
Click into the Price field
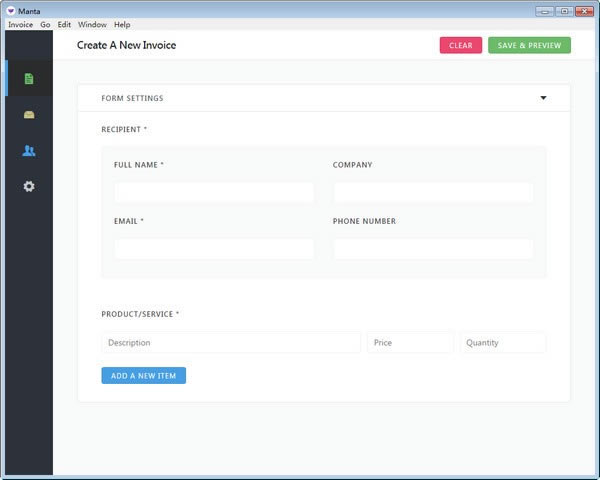[x=410, y=343]
